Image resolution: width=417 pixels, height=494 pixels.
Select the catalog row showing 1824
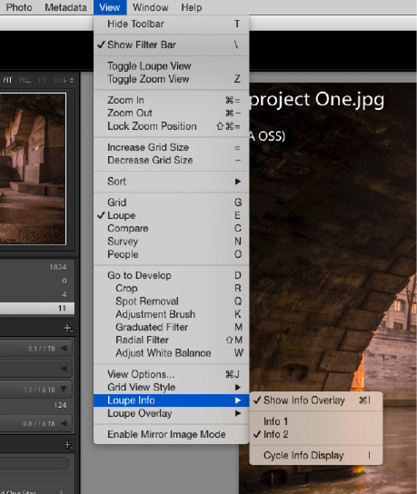click(37, 267)
